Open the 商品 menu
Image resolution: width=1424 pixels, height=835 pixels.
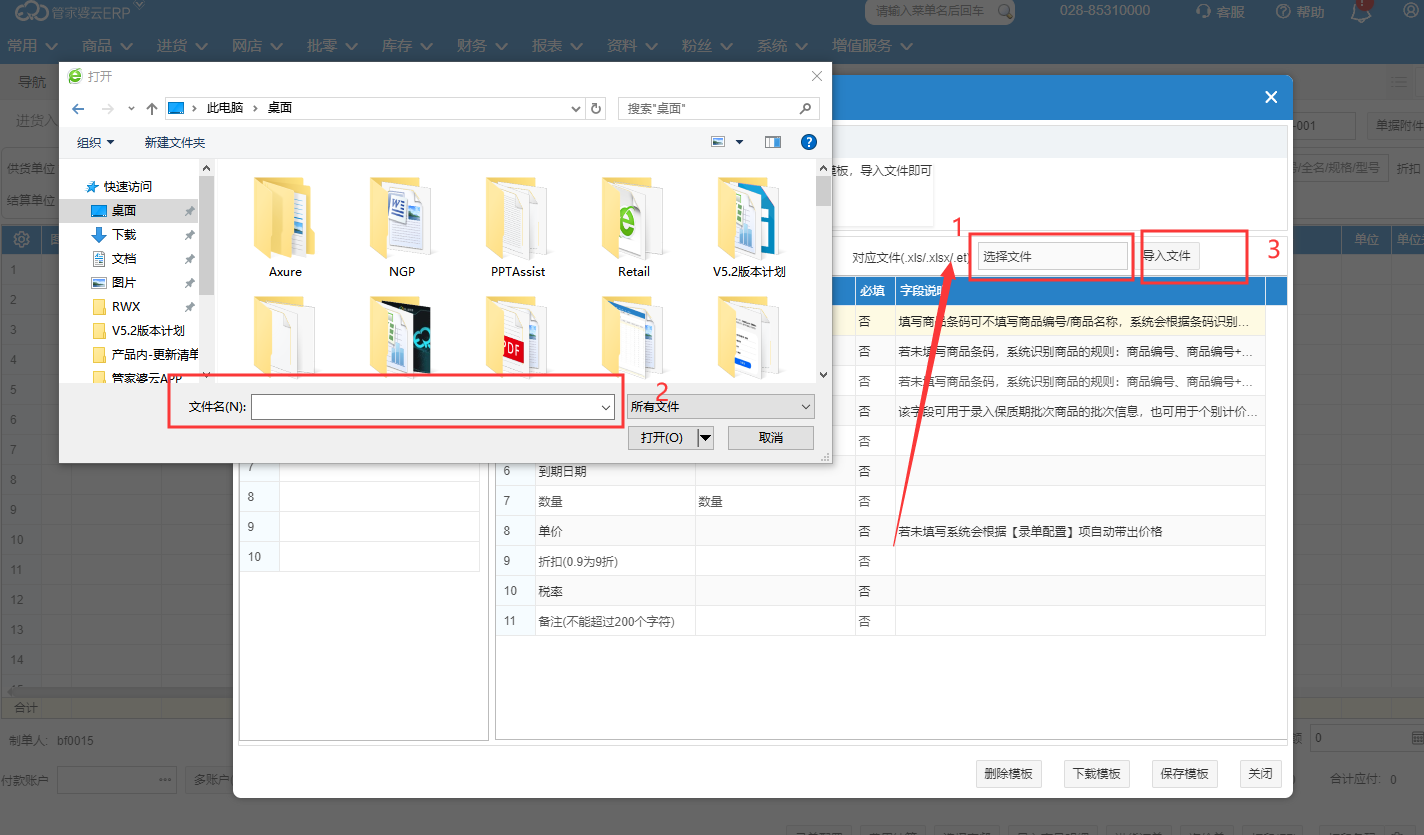(107, 45)
